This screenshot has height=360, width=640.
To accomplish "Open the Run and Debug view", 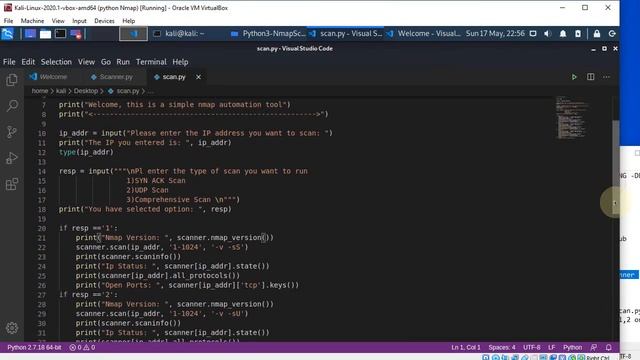I will coord(12,158).
